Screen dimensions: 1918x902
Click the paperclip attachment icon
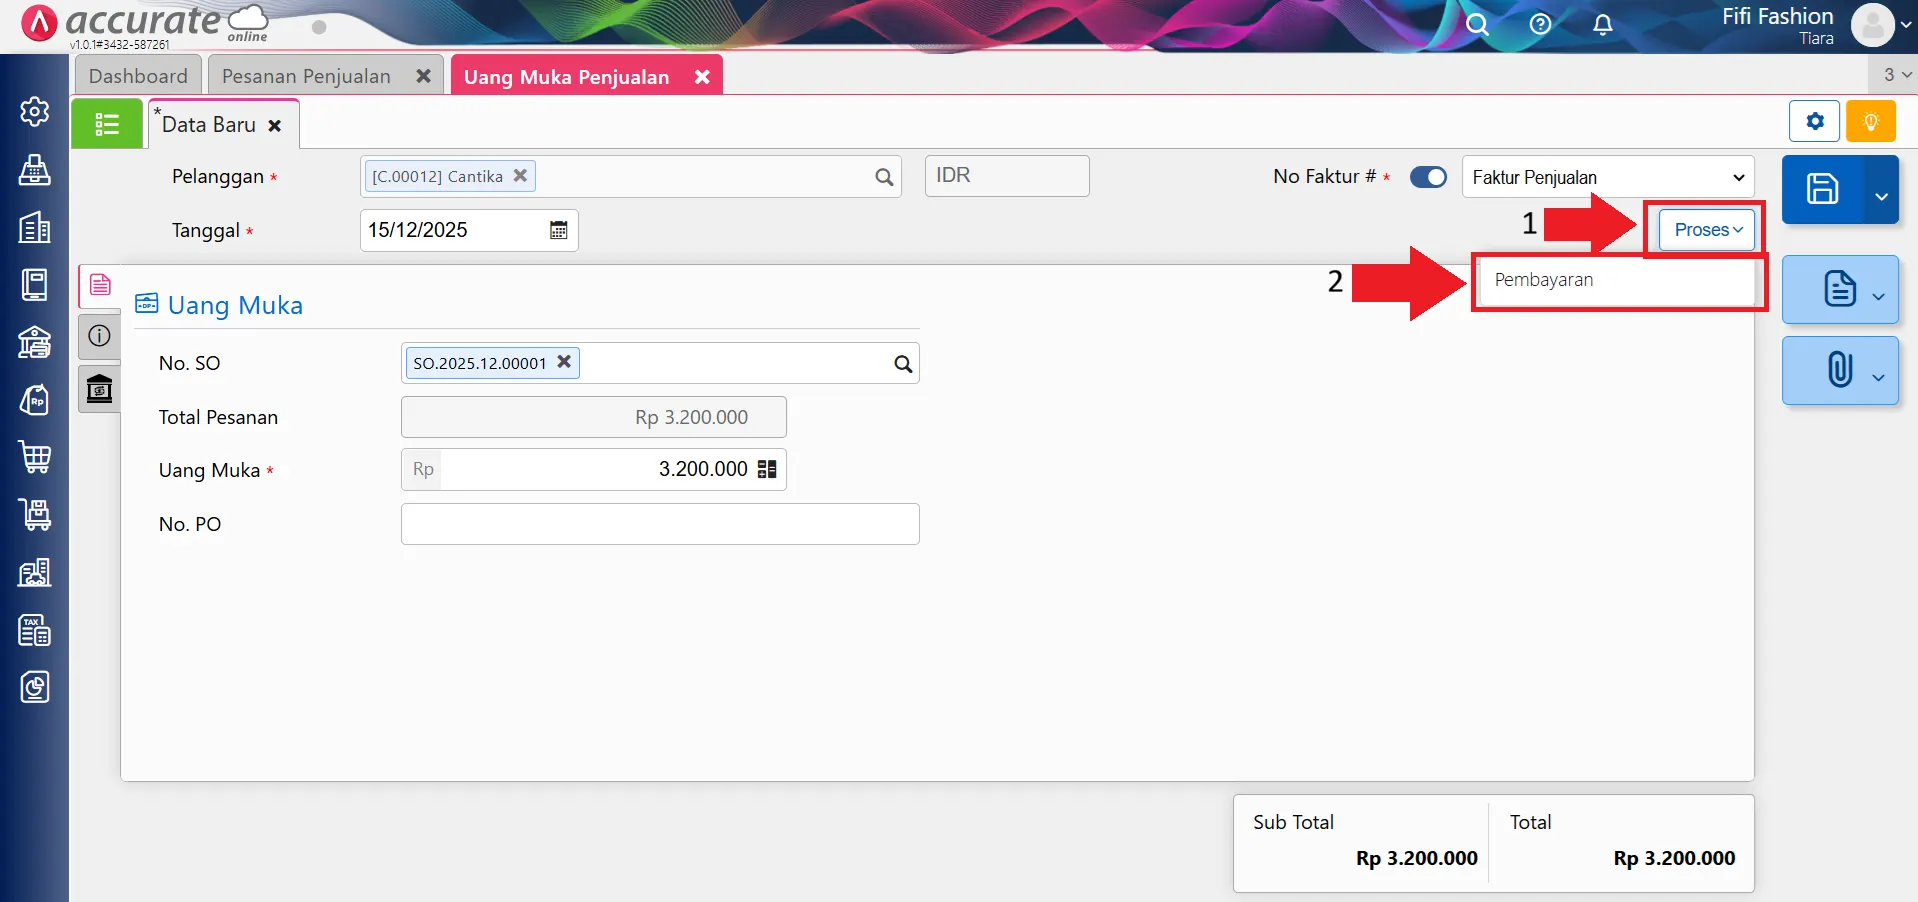click(x=1839, y=370)
